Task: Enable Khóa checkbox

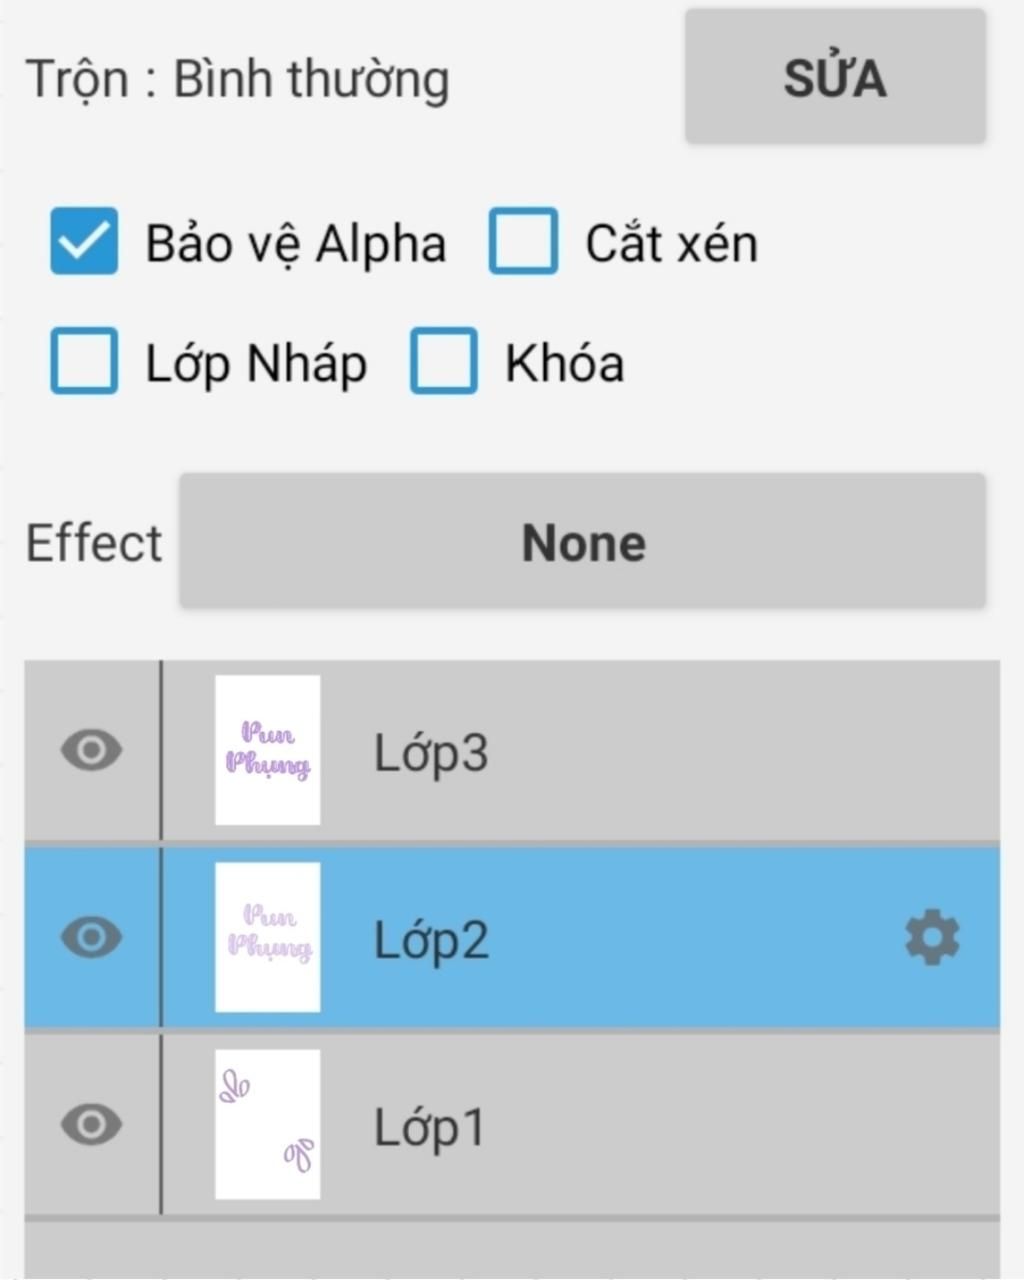Action: point(443,360)
